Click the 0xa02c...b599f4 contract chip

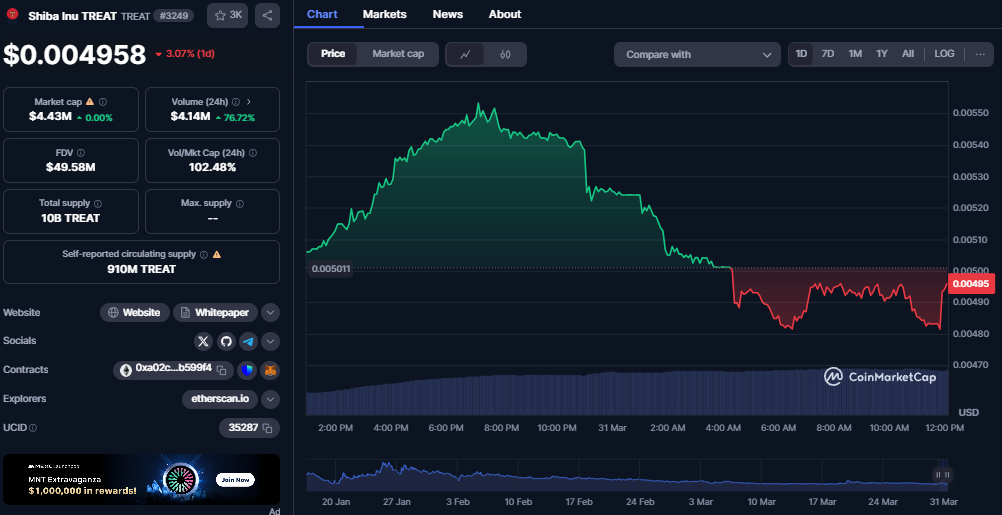coord(173,370)
